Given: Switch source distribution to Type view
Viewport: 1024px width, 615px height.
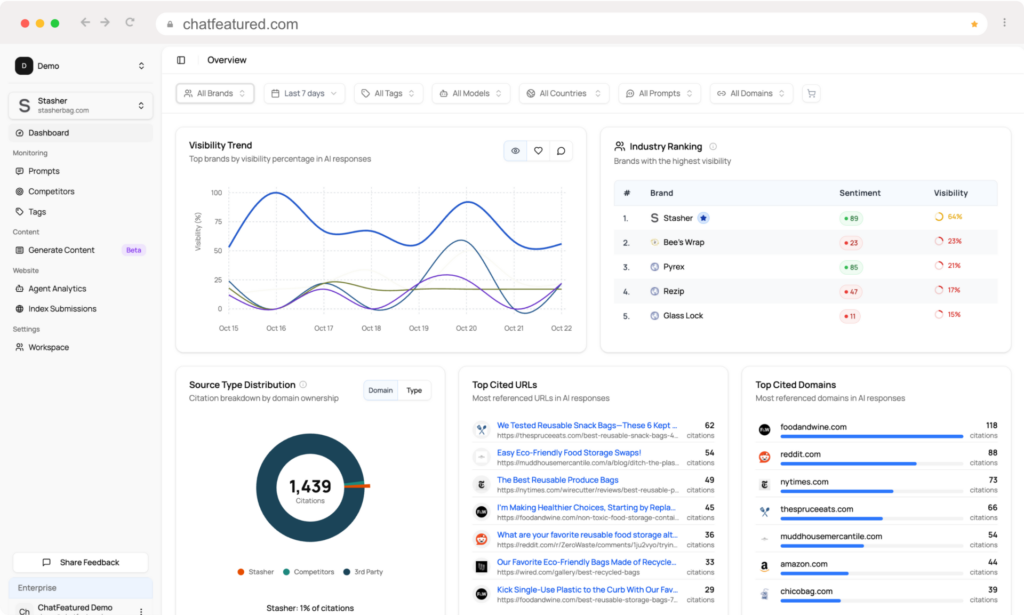Looking at the screenshot, I should tap(414, 390).
